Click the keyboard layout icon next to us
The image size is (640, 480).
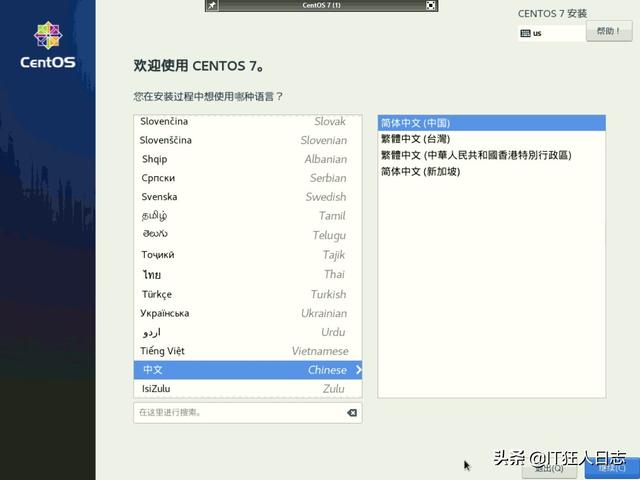[526, 33]
